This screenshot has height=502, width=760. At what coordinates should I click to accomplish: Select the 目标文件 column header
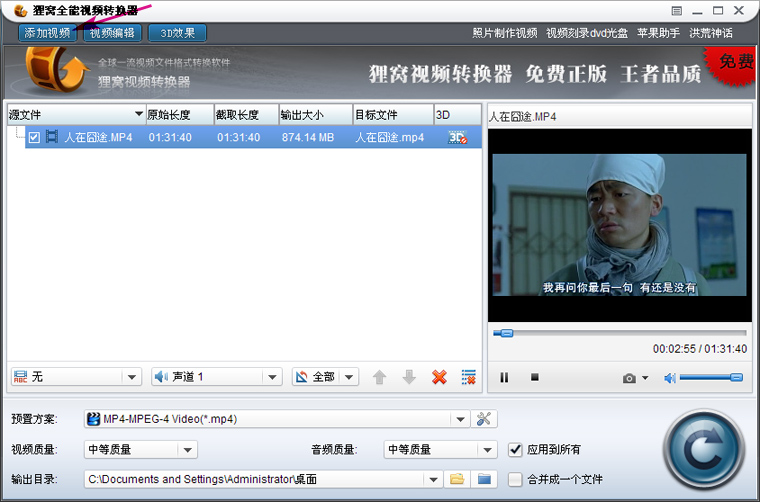click(x=393, y=115)
